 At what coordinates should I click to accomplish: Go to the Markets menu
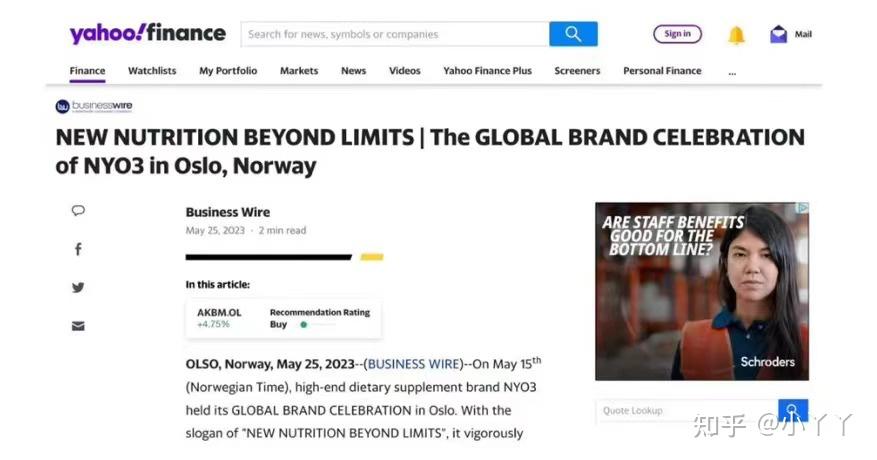click(x=299, y=71)
